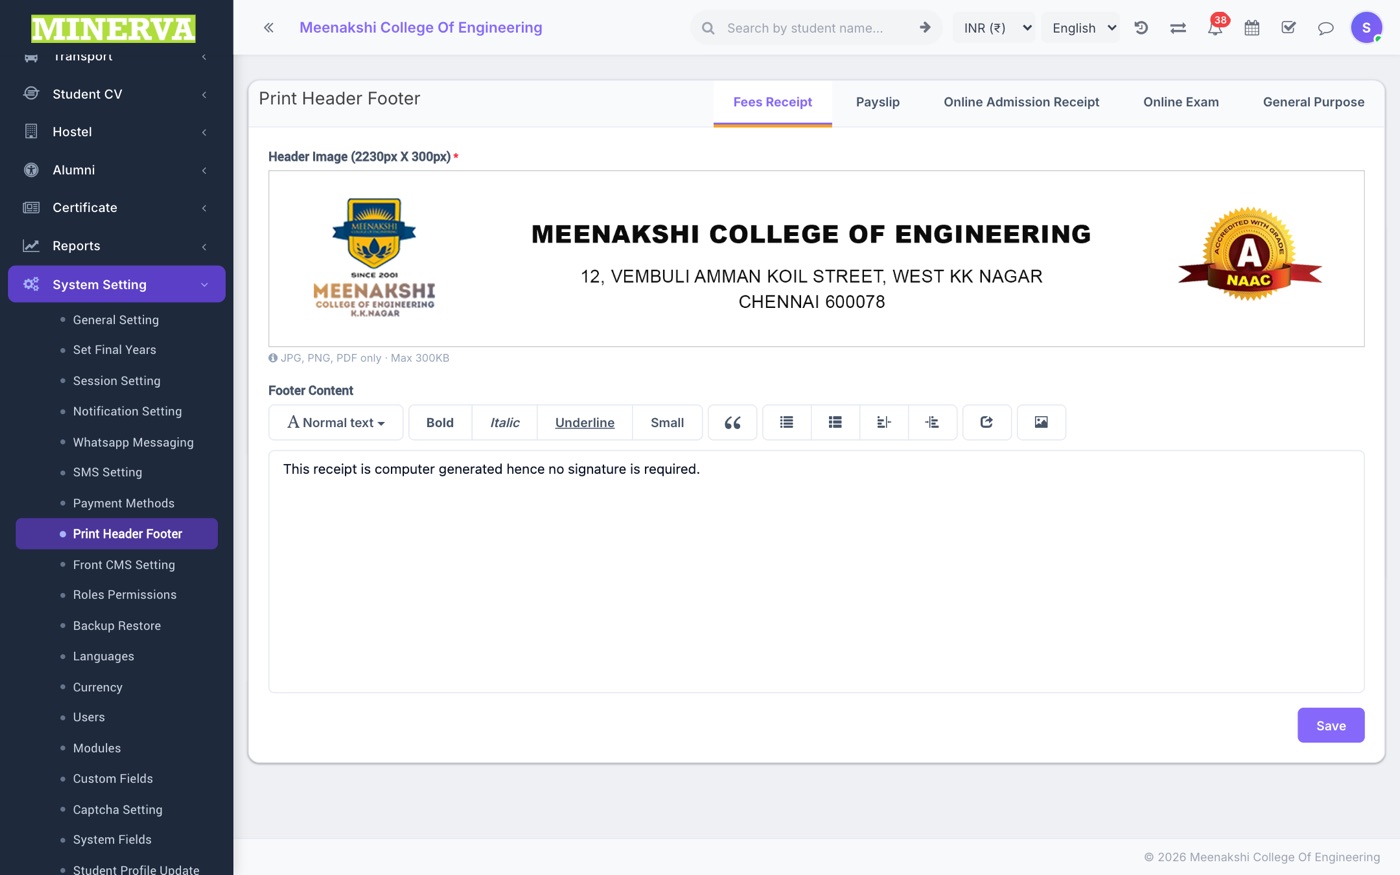Image resolution: width=1400 pixels, height=875 pixels.
Task: Click the switch arrows icon
Action: pos(1178,28)
